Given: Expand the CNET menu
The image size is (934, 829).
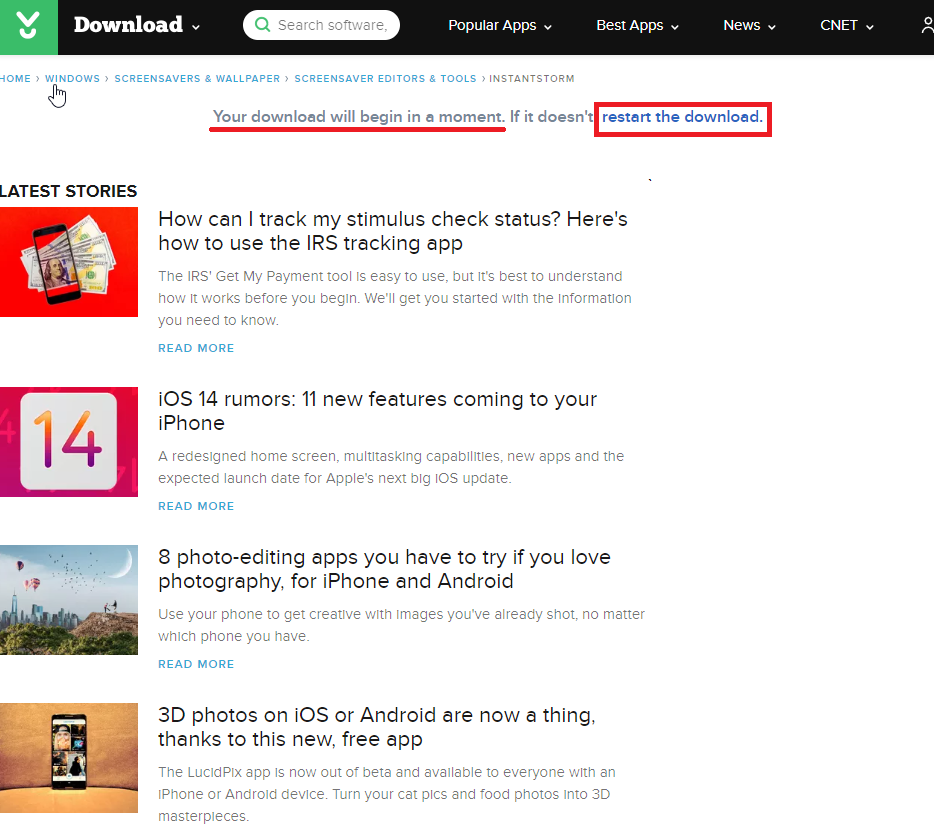Looking at the screenshot, I should point(846,26).
